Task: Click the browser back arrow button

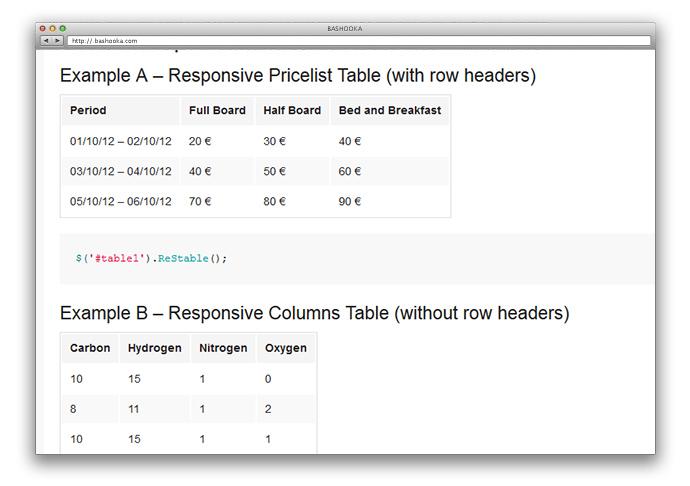Action: pyautogui.click(x=45, y=41)
